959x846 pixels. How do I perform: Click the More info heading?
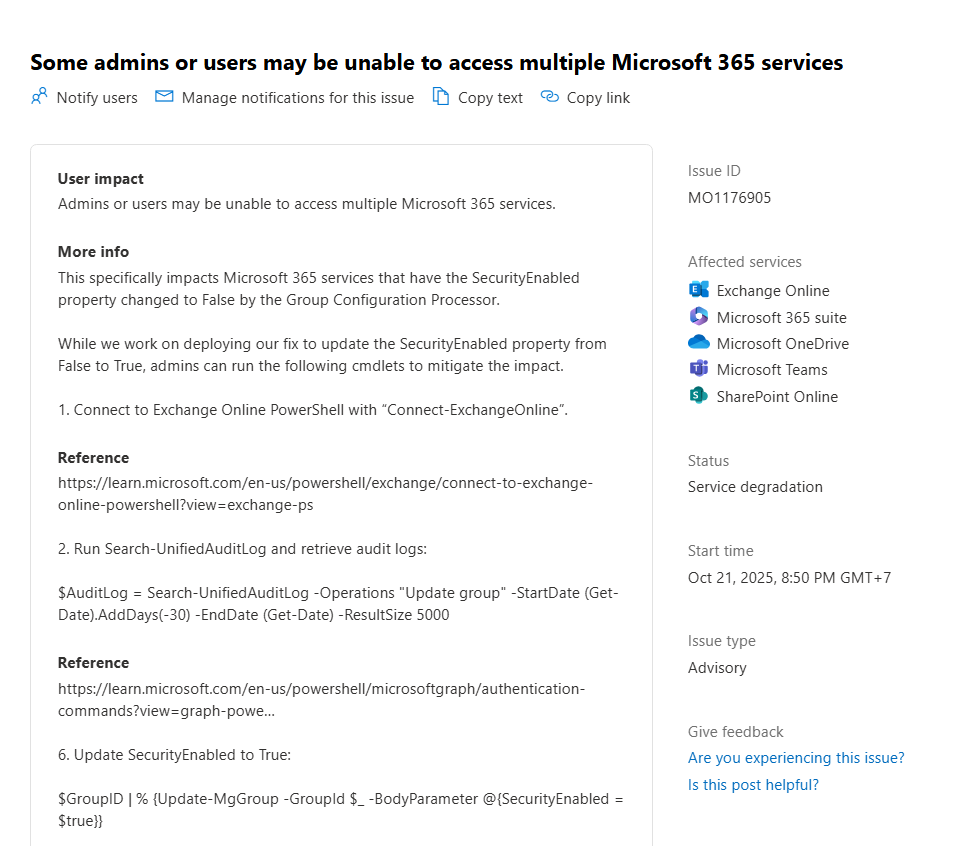93,252
